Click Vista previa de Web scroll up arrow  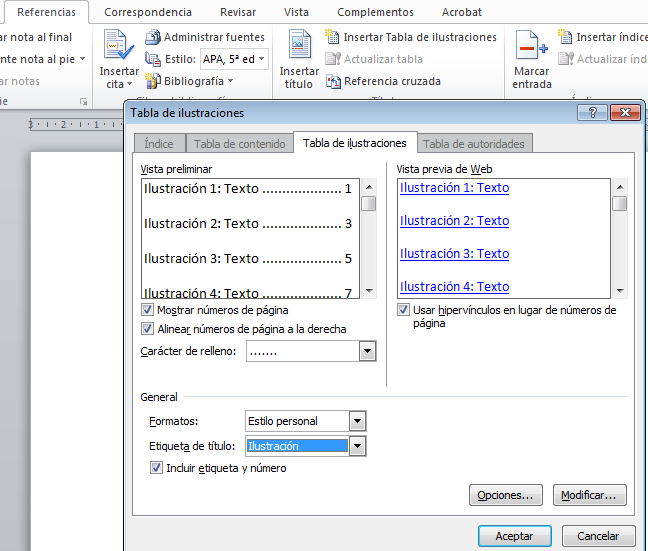620,187
